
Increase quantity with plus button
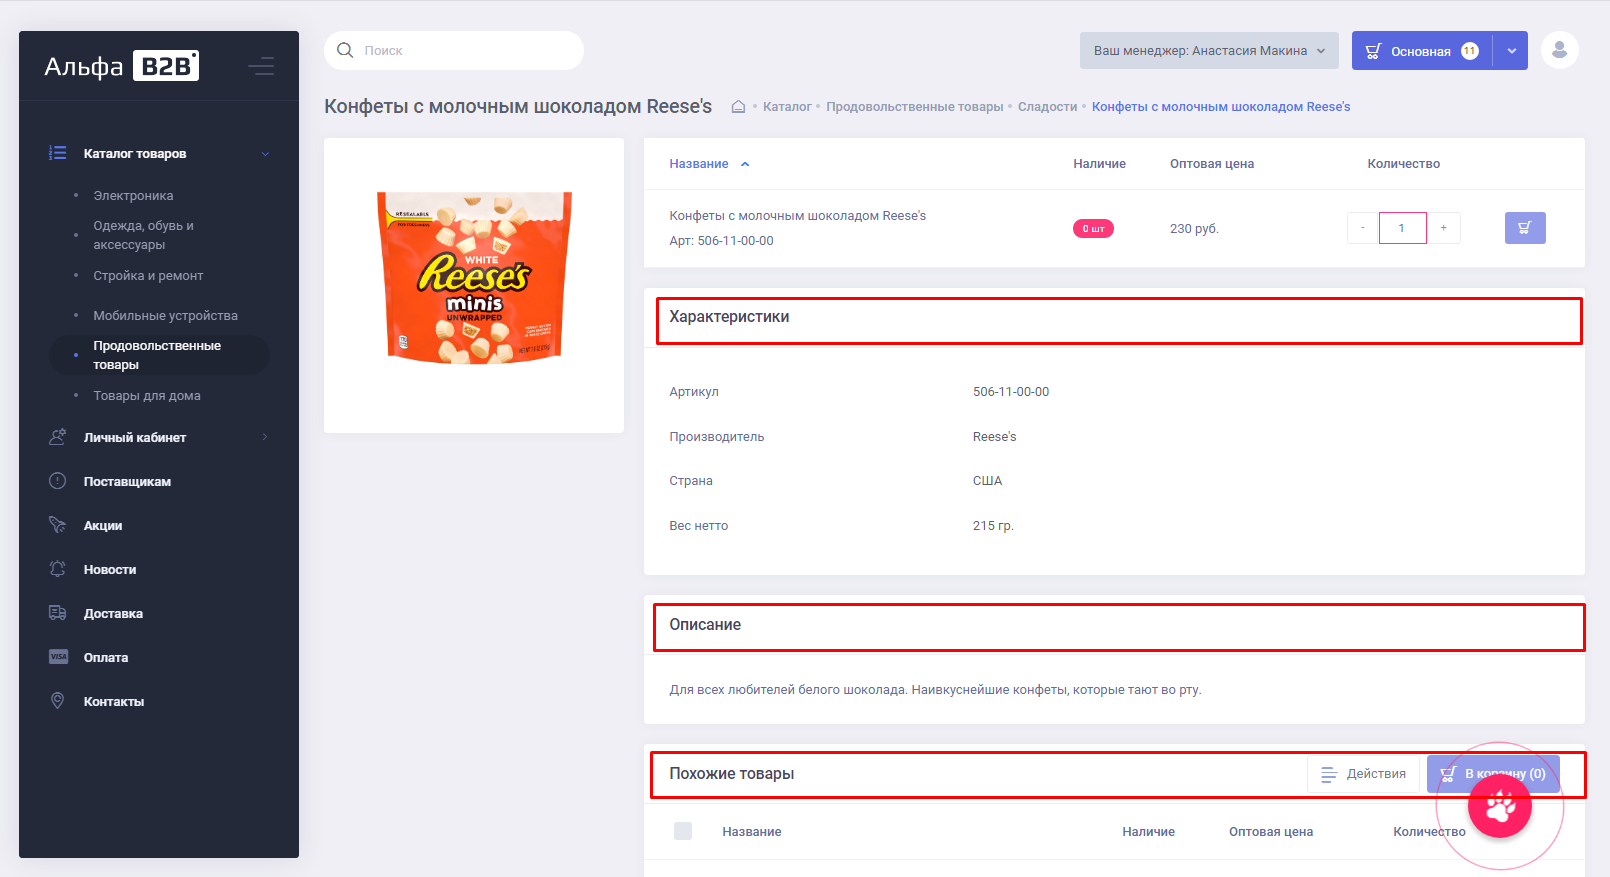[1443, 228]
